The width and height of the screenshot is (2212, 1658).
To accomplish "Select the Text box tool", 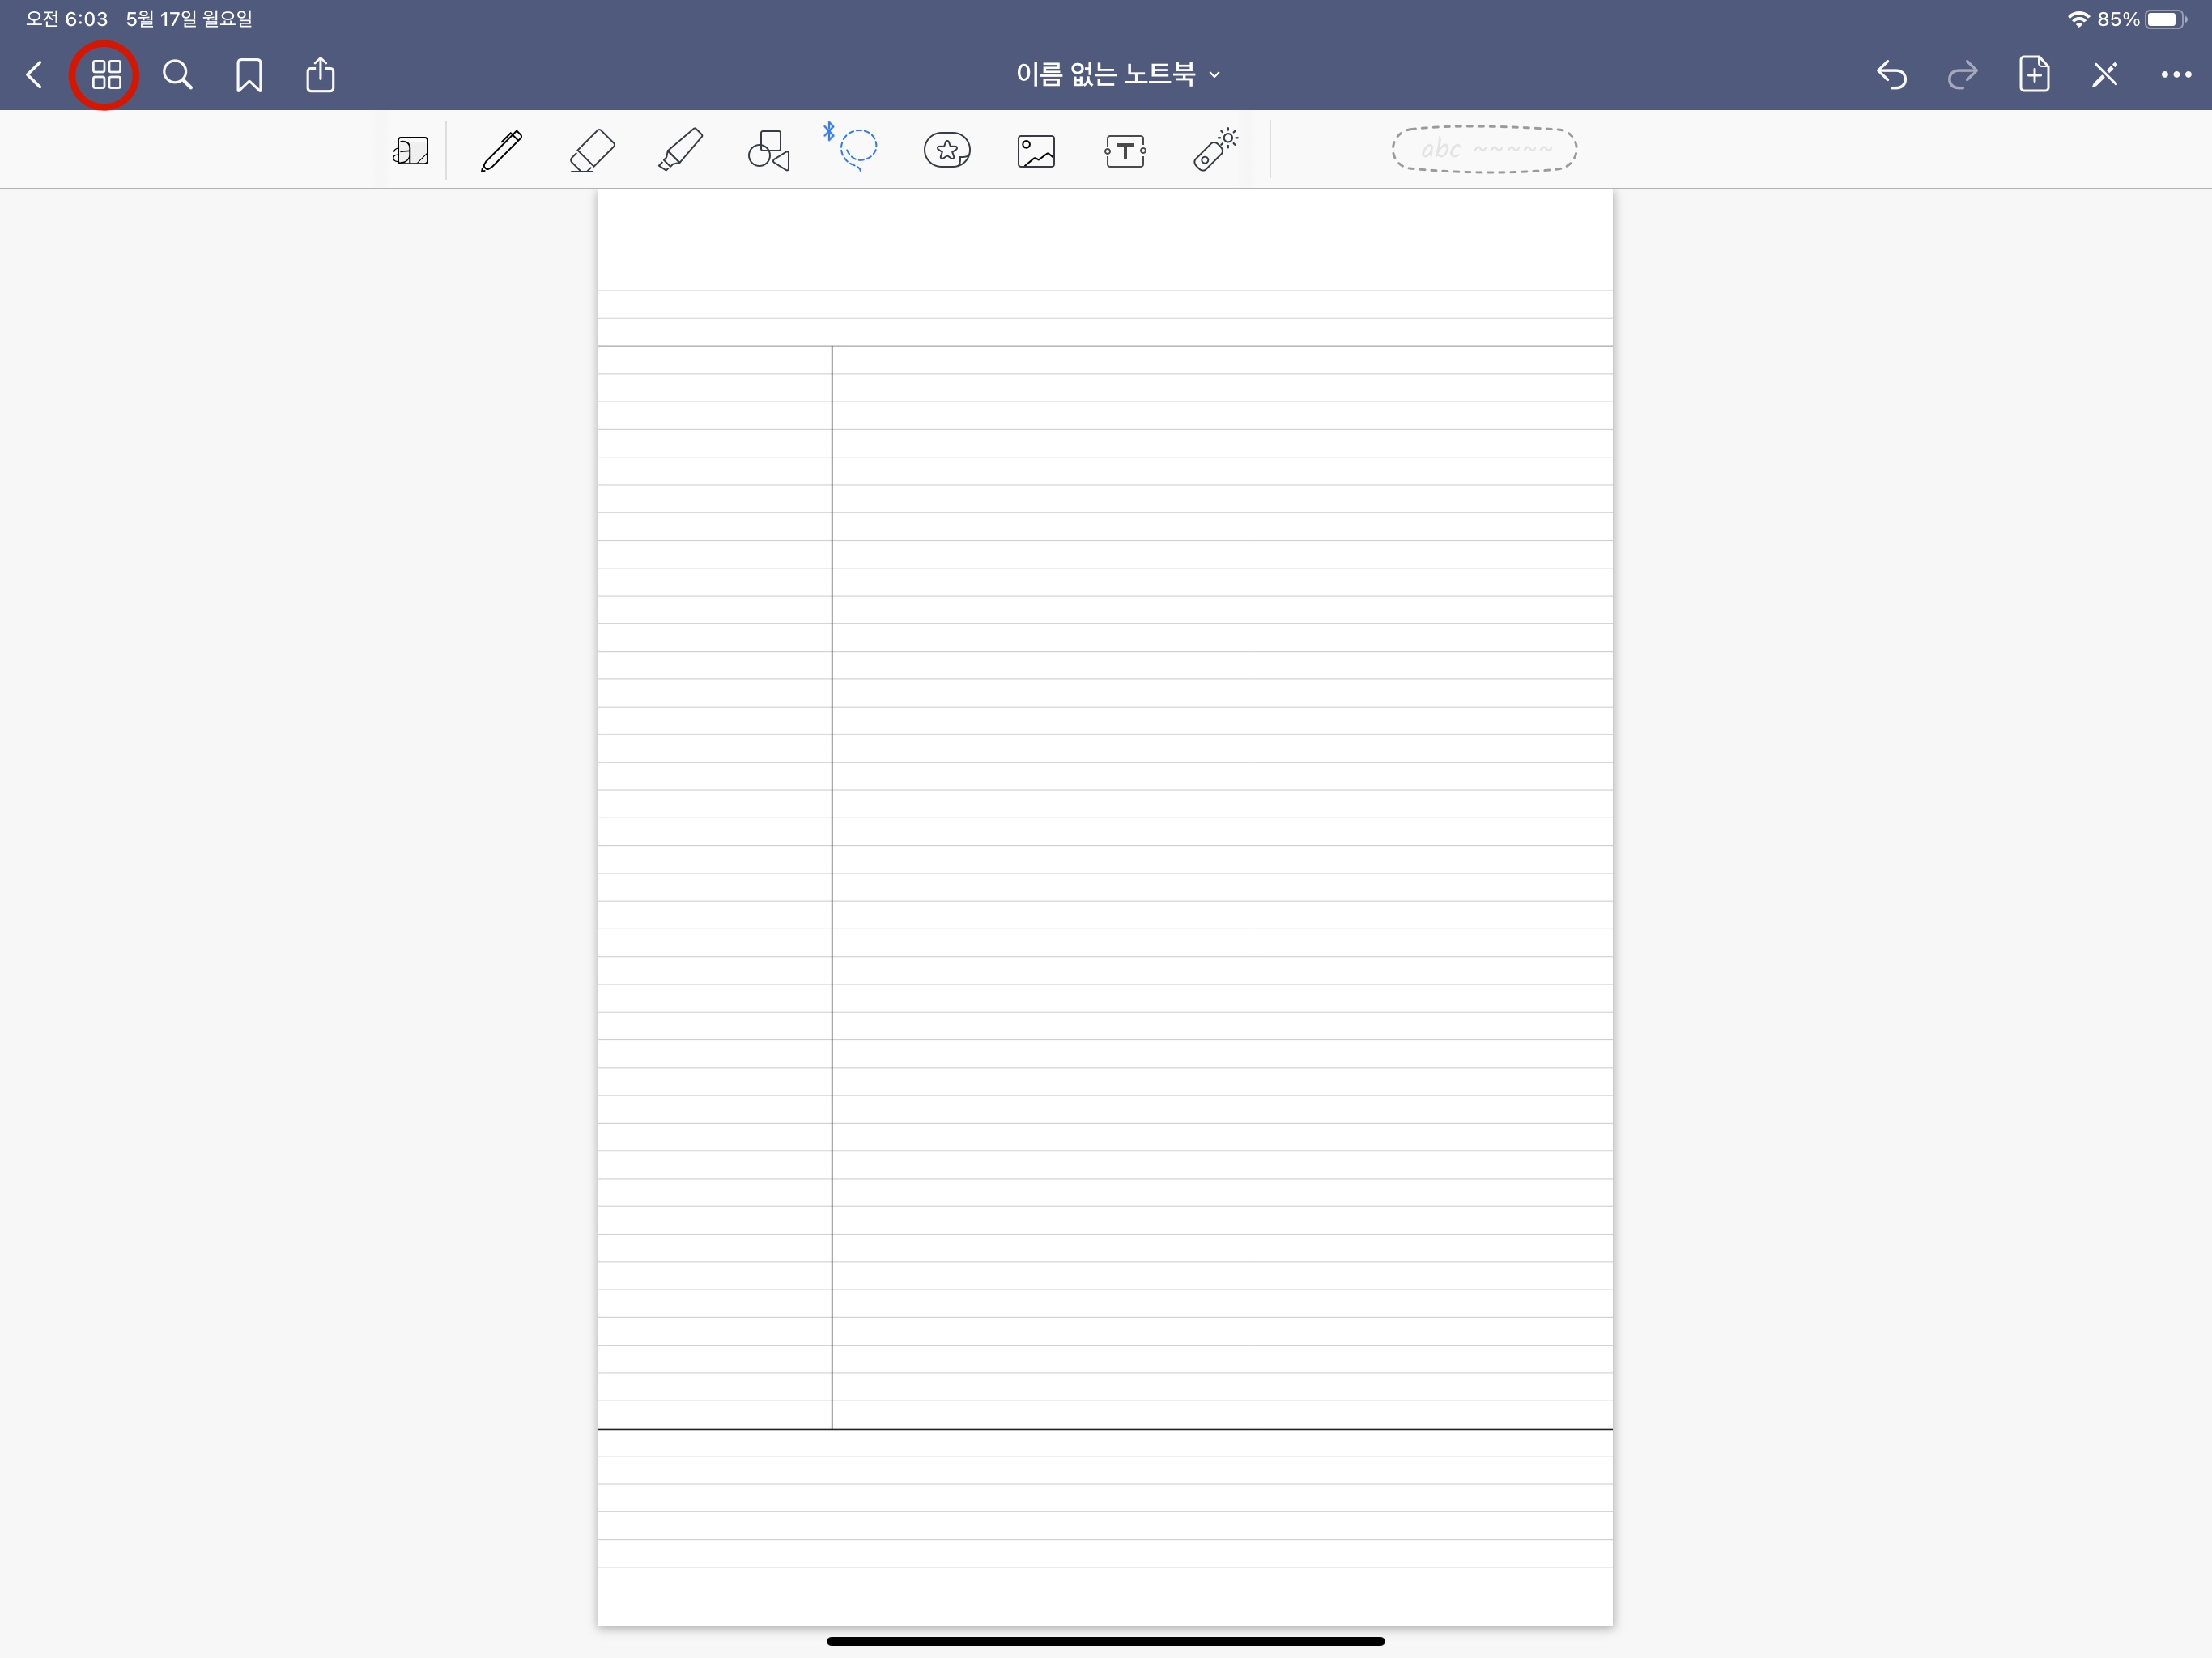I will pyautogui.click(x=1125, y=151).
